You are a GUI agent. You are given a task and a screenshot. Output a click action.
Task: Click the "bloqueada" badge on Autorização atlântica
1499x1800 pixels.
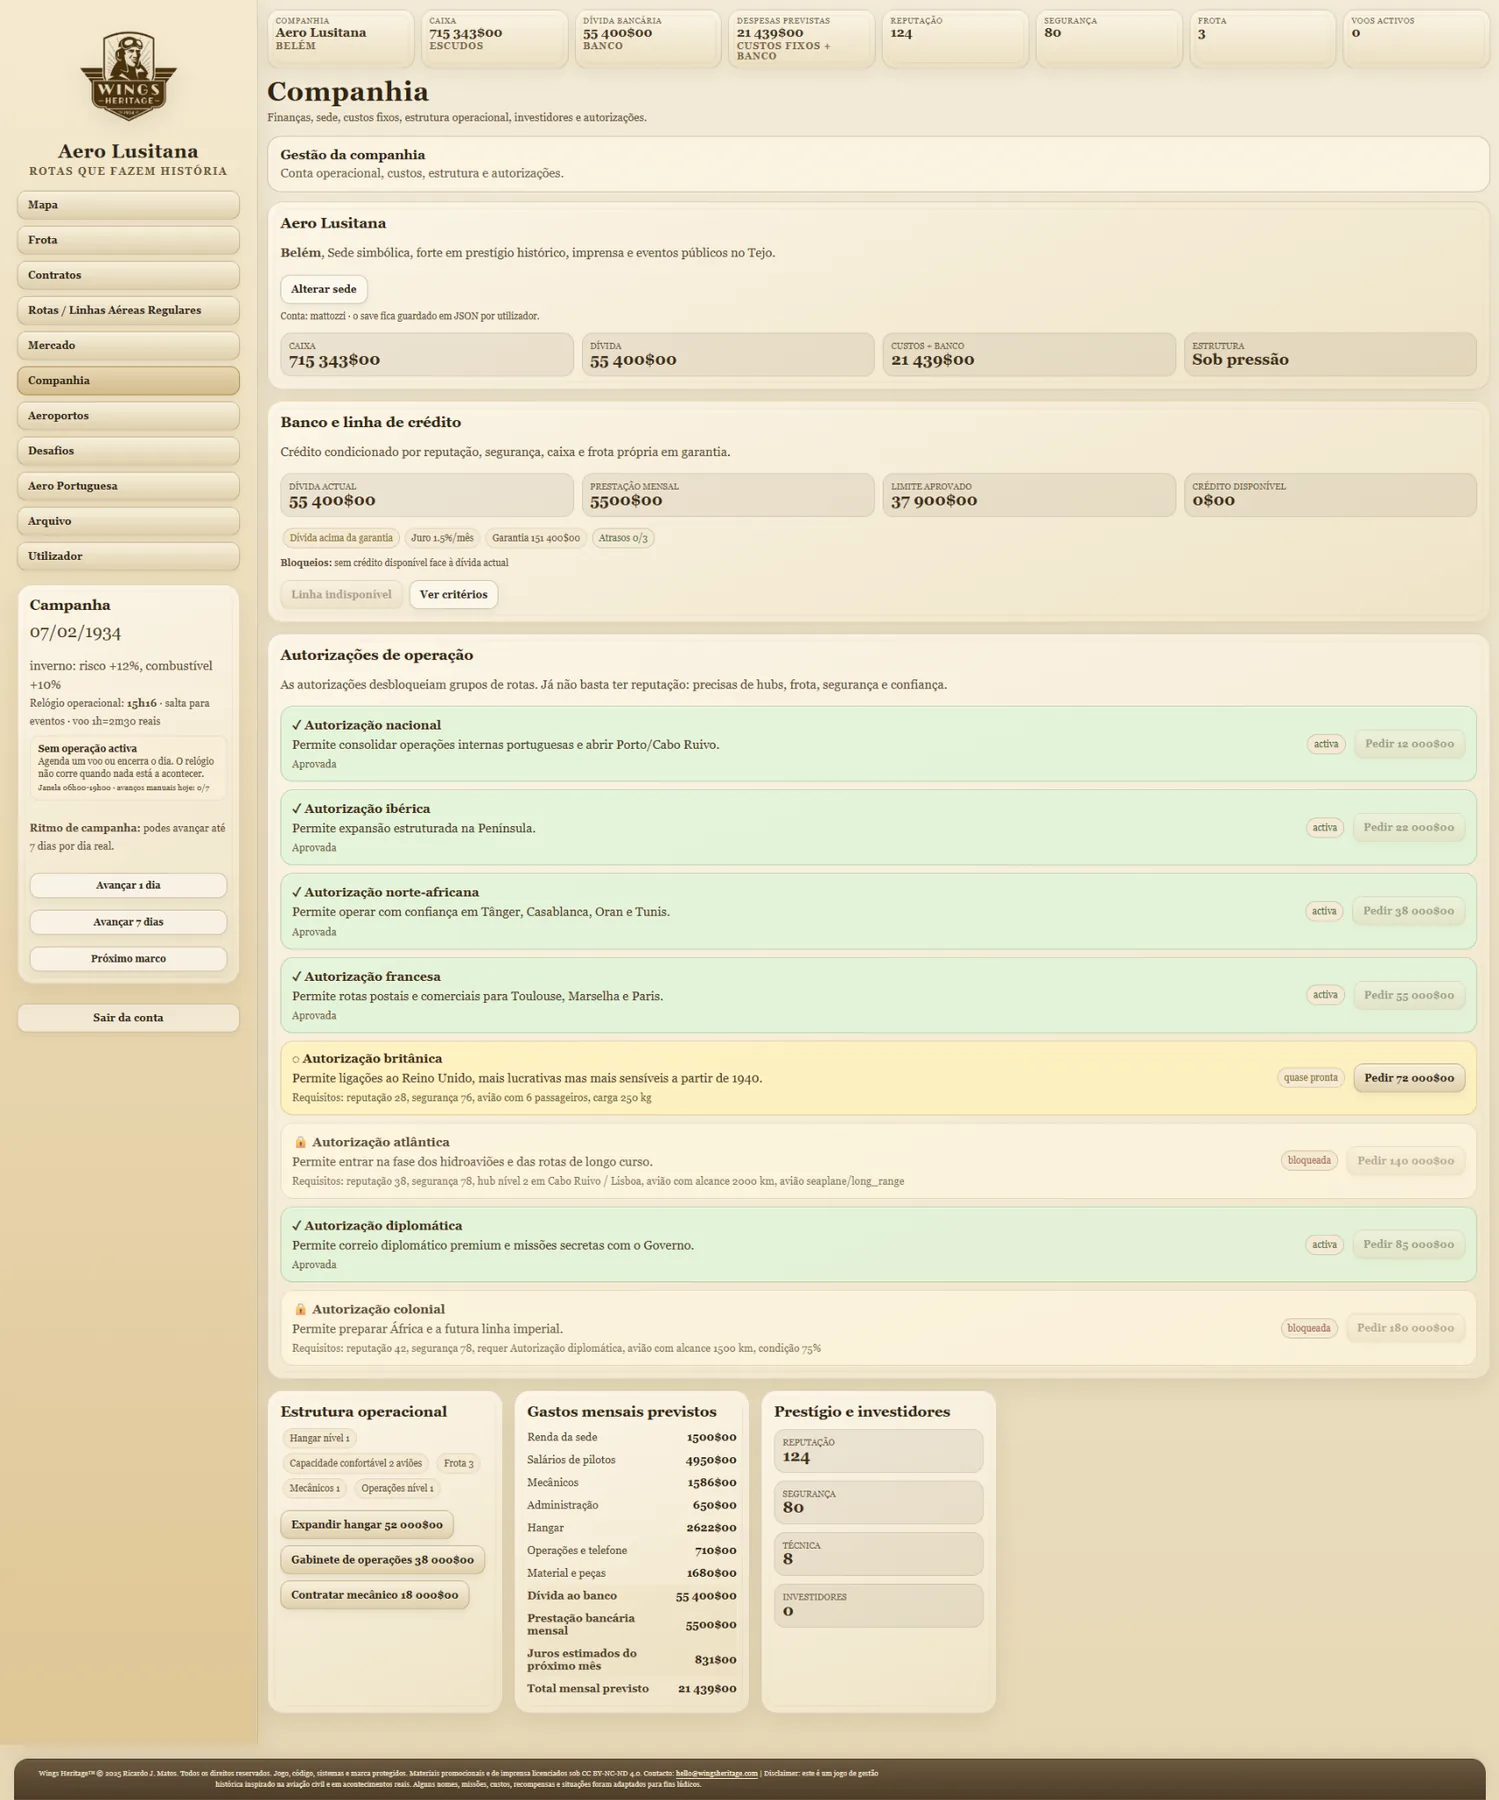click(1309, 1161)
